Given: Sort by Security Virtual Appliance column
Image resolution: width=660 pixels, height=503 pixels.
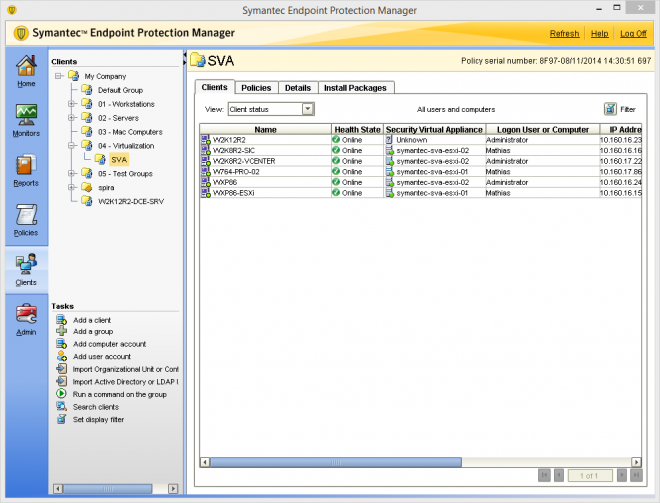Looking at the screenshot, I should pyautogui.click(x=434, y=129).
